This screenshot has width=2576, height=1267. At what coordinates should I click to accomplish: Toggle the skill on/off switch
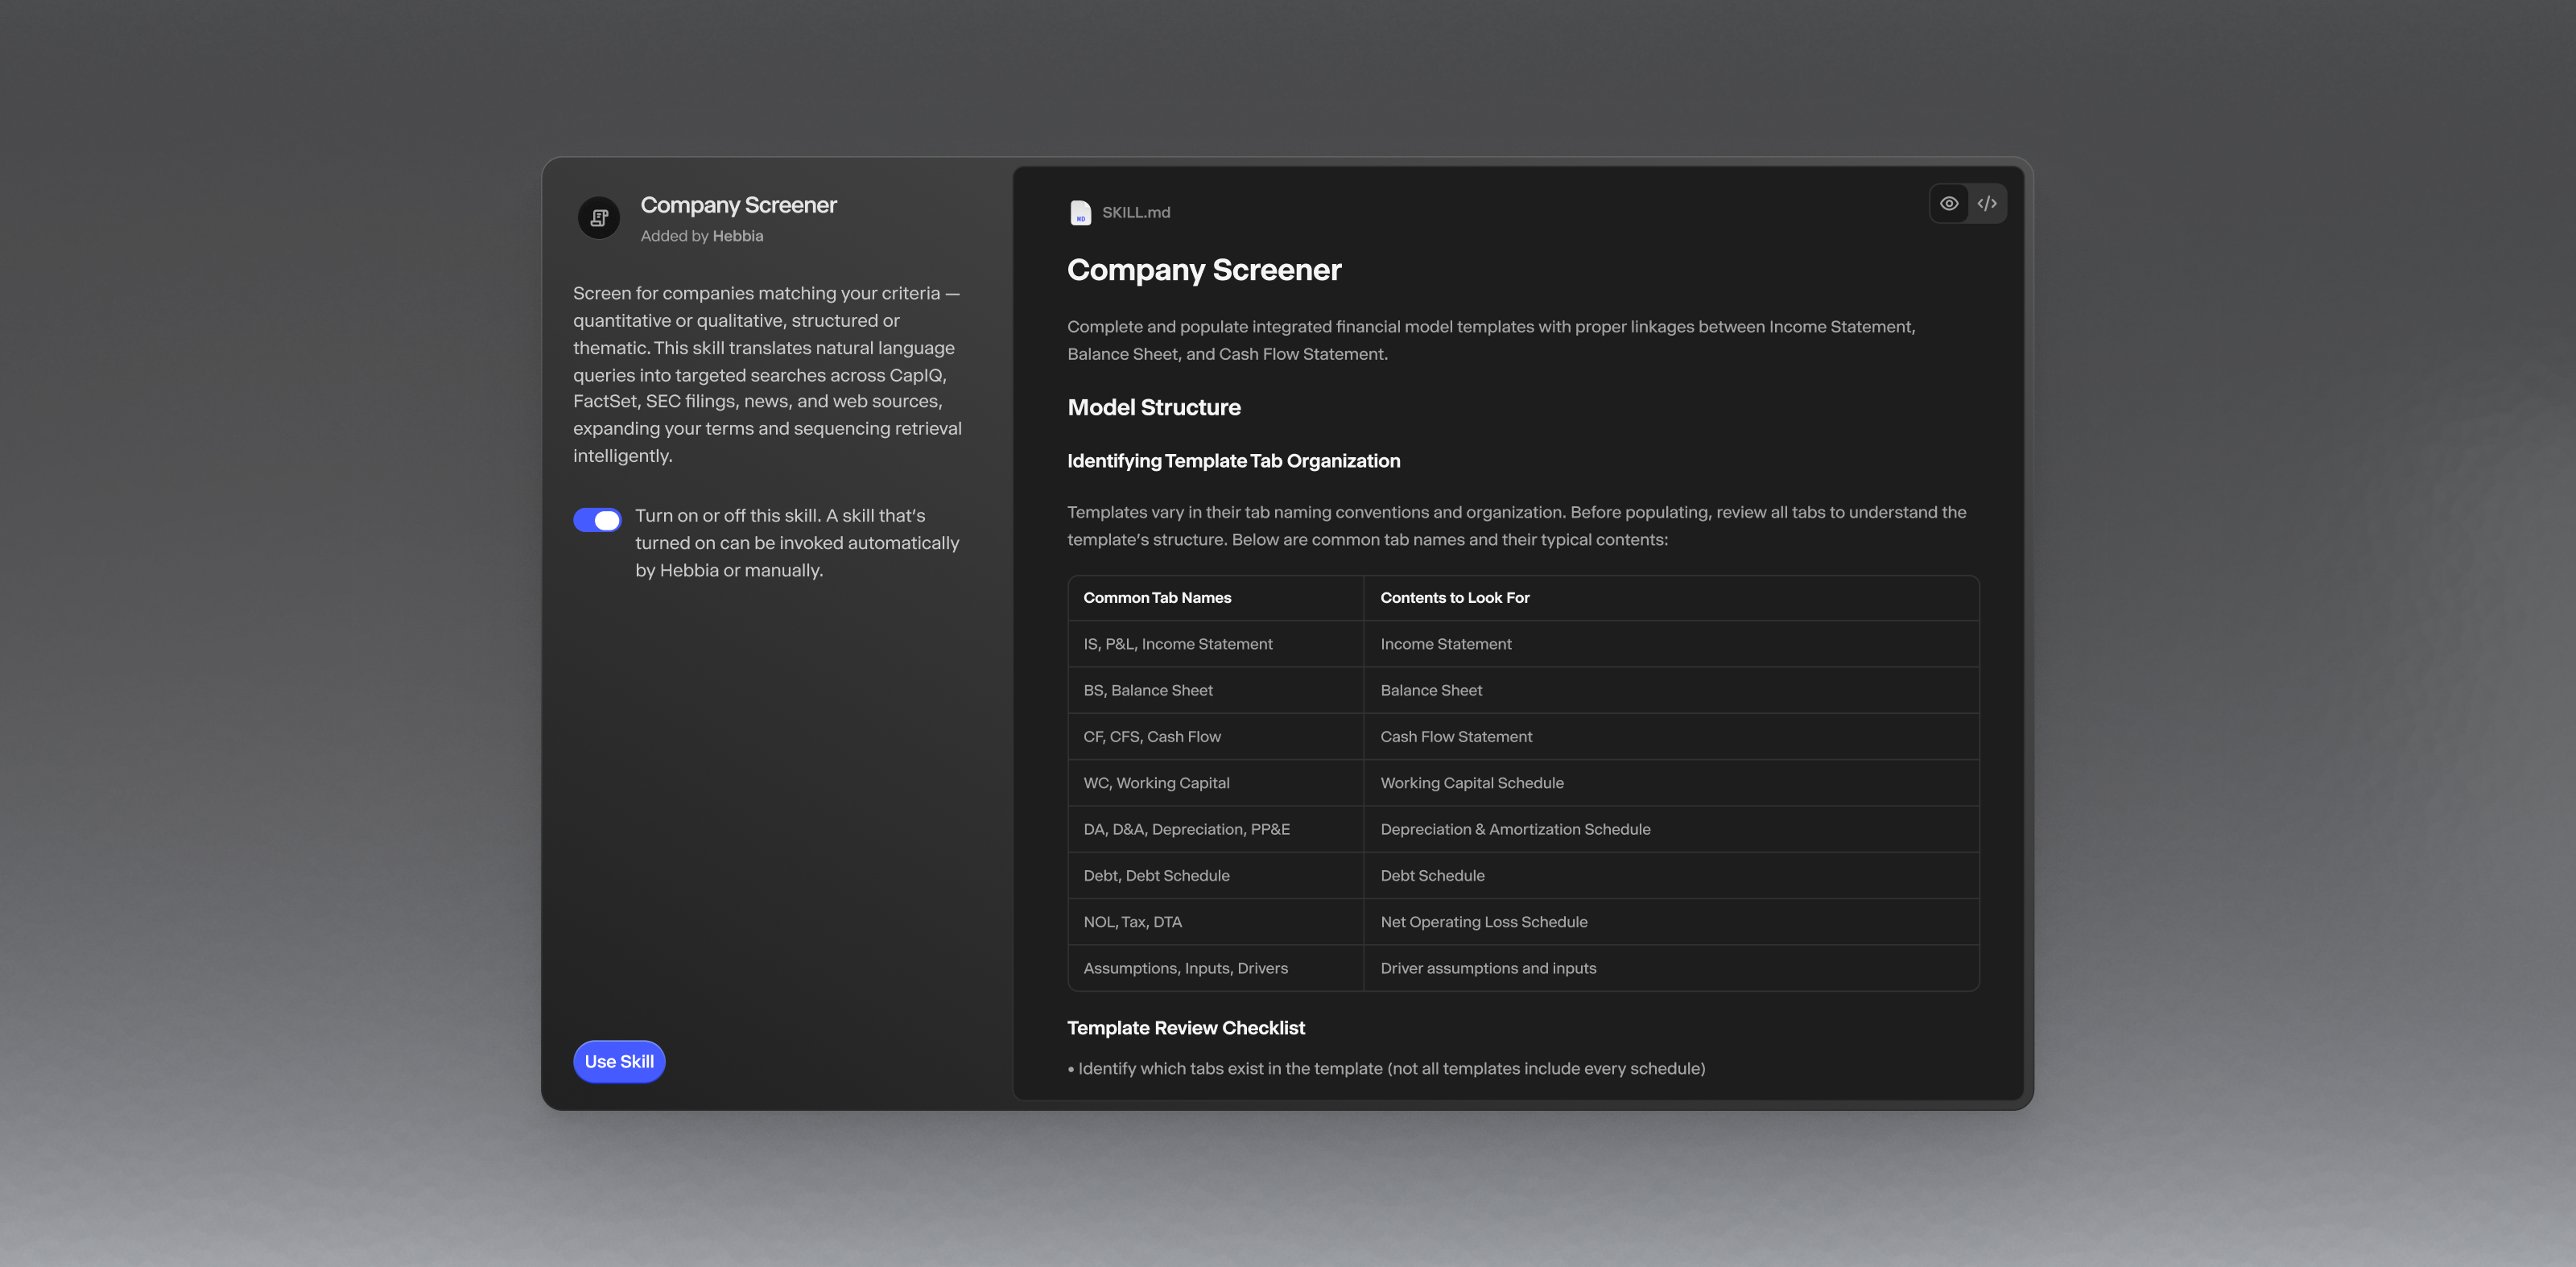tap(597, 520)
